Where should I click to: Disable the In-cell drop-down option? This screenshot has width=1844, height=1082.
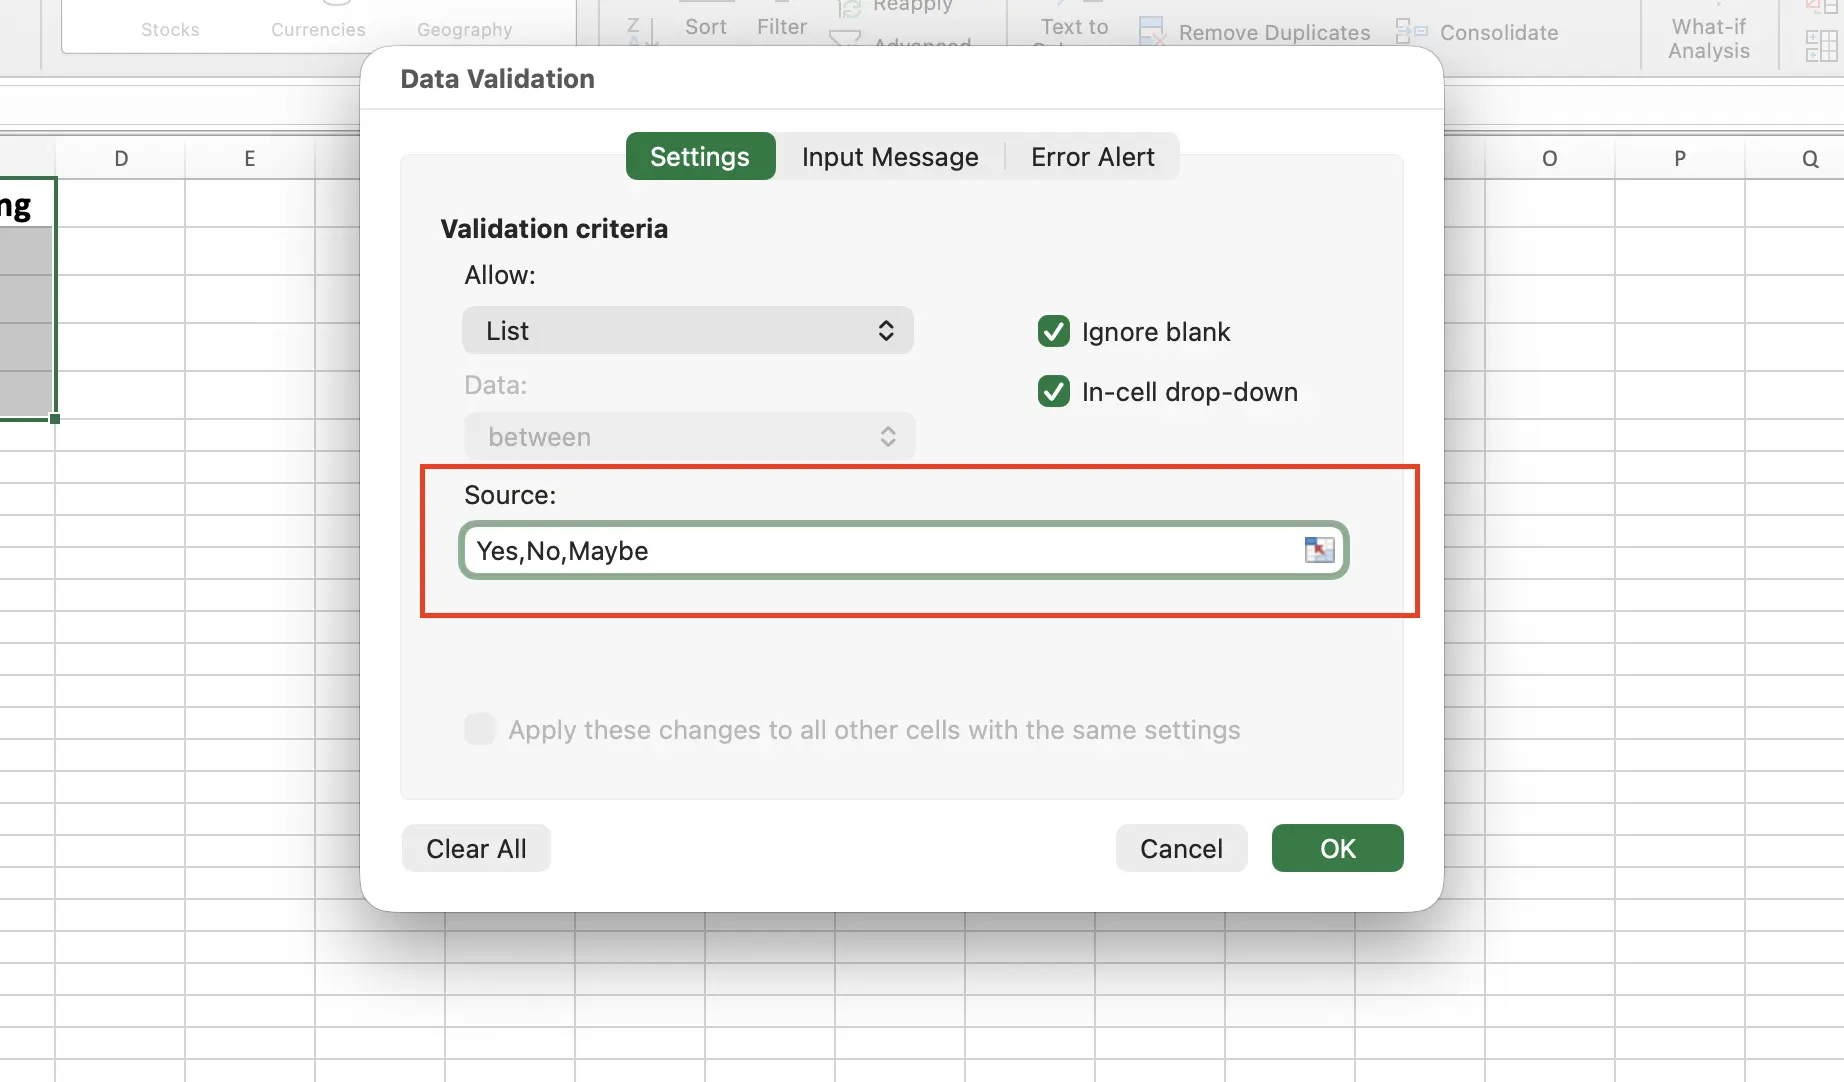pyautogui.click(x=1053, y=391)
